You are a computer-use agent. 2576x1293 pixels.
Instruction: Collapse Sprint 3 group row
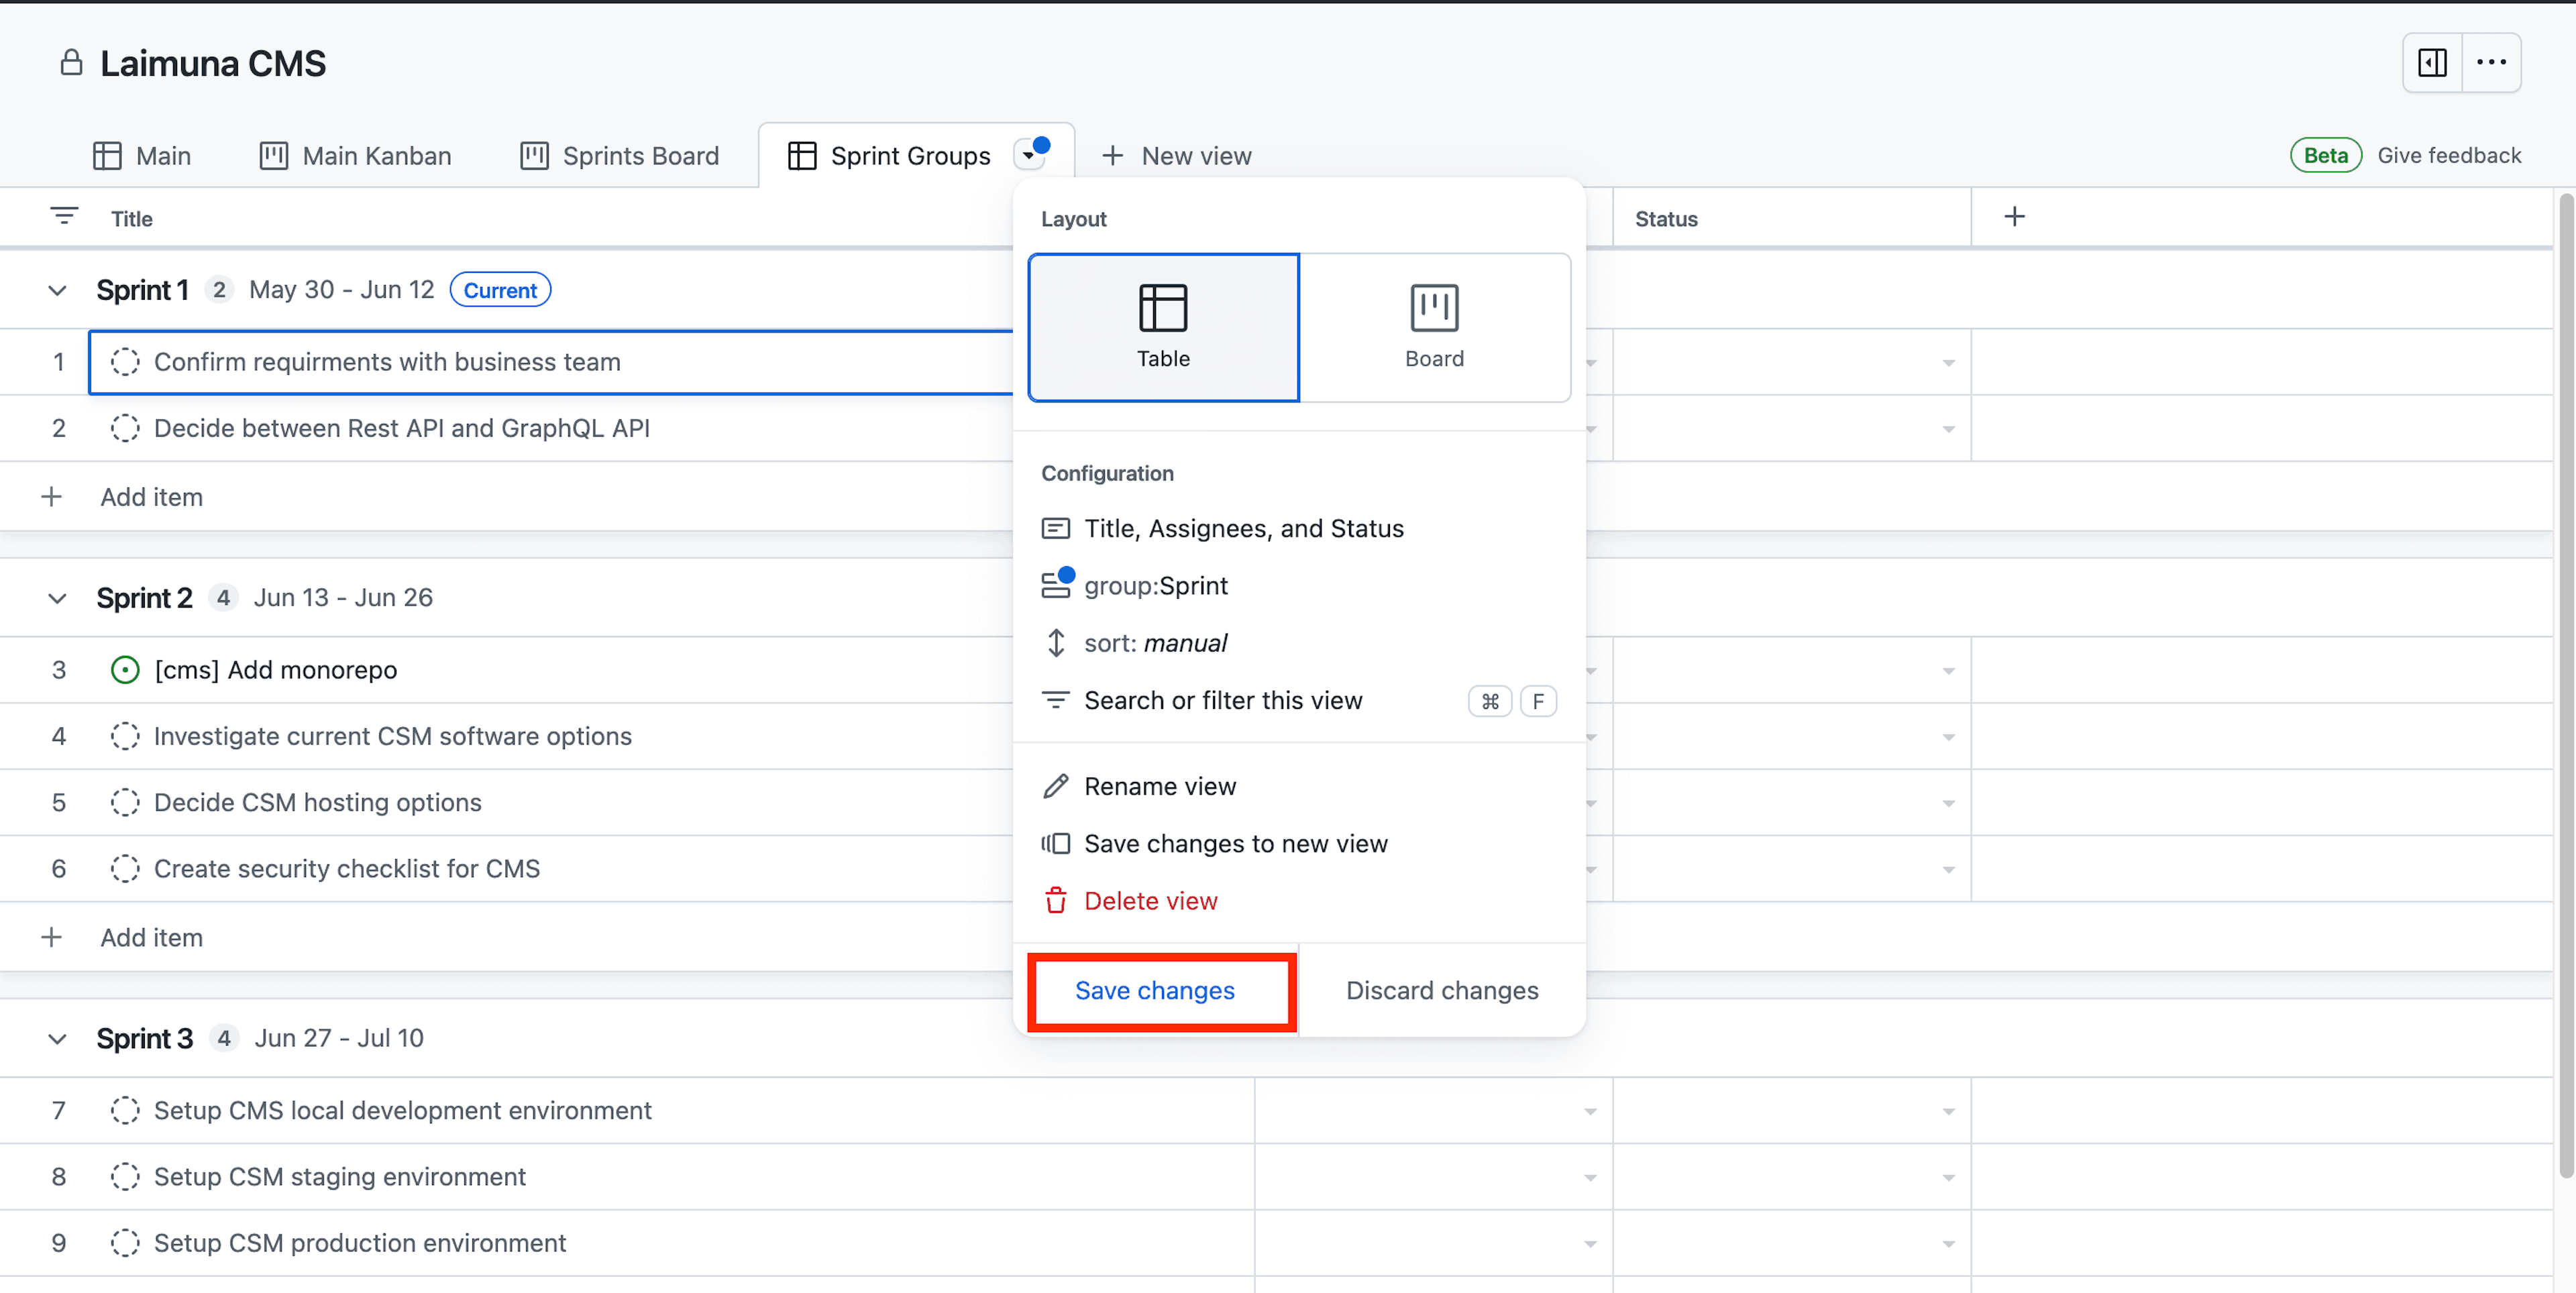[x=58, y=1037]
